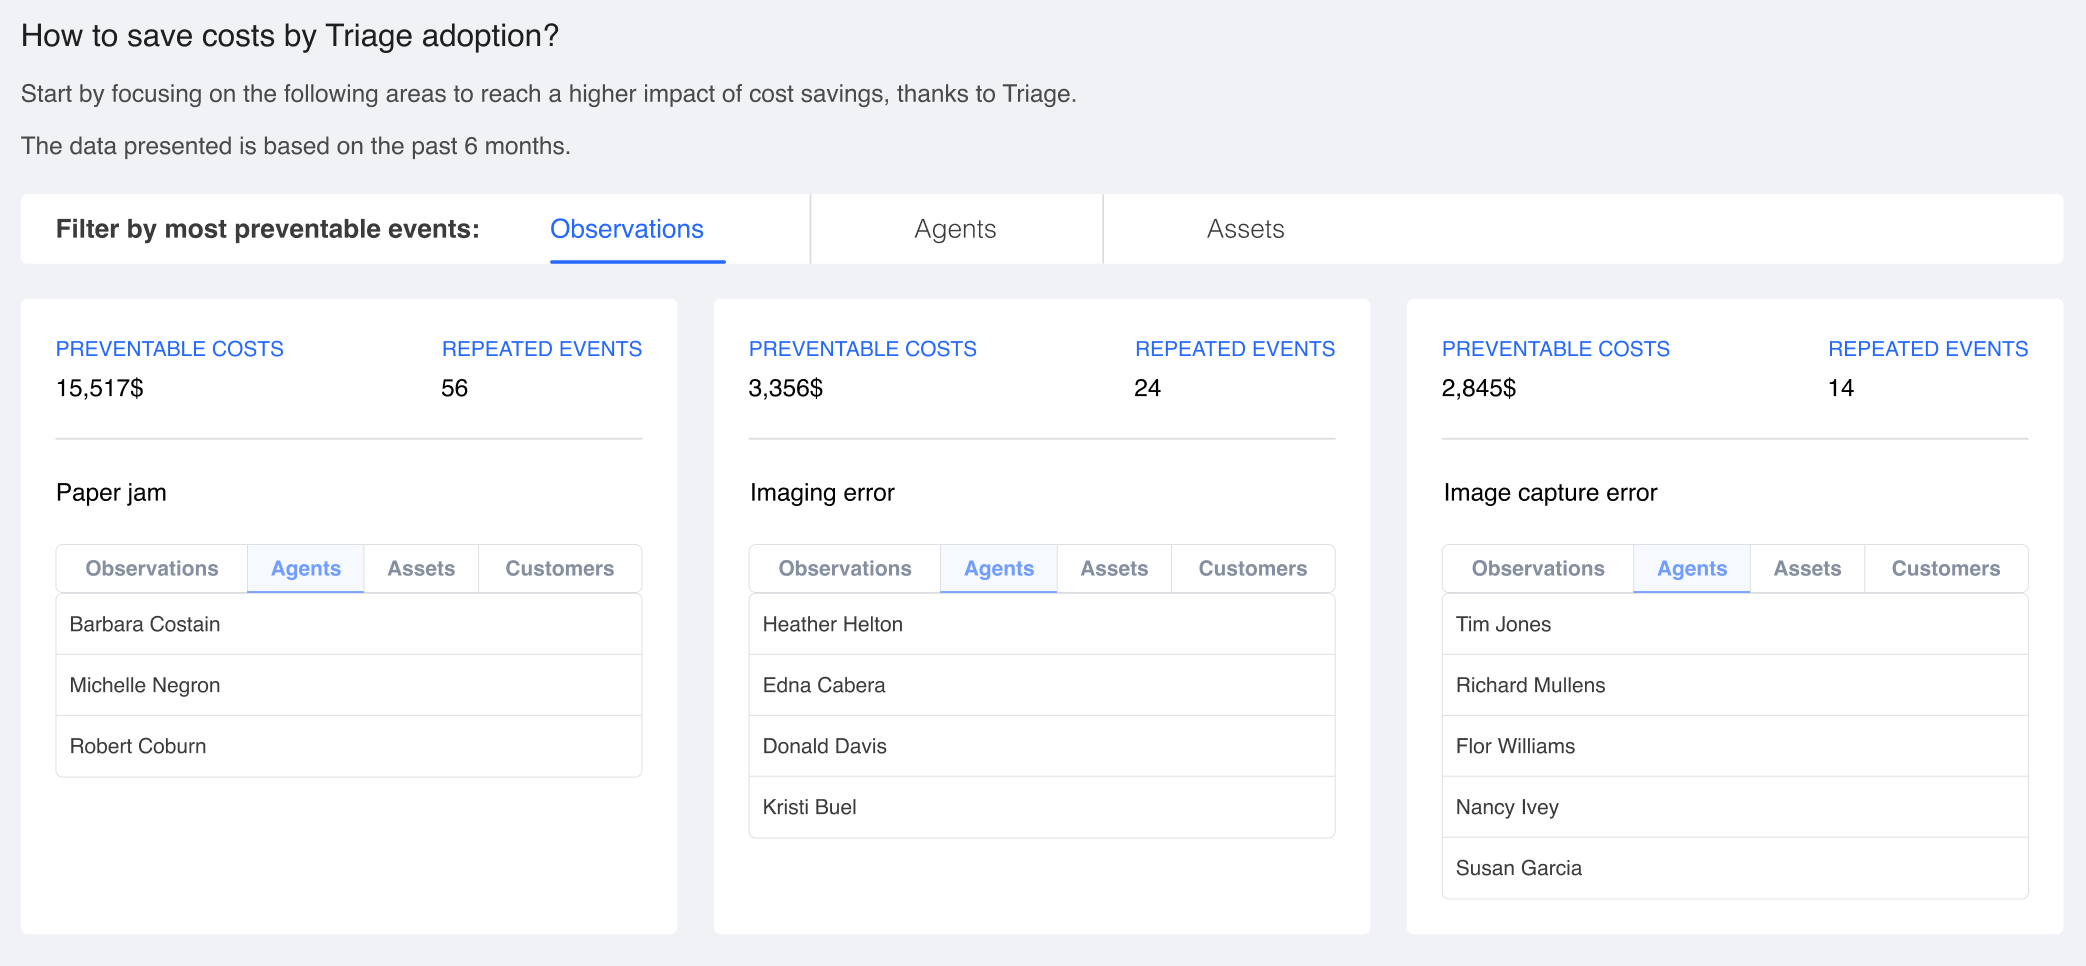Show Assets tab in Imaging error card
The image size is (2086, 966).
tap(1114, 569)
